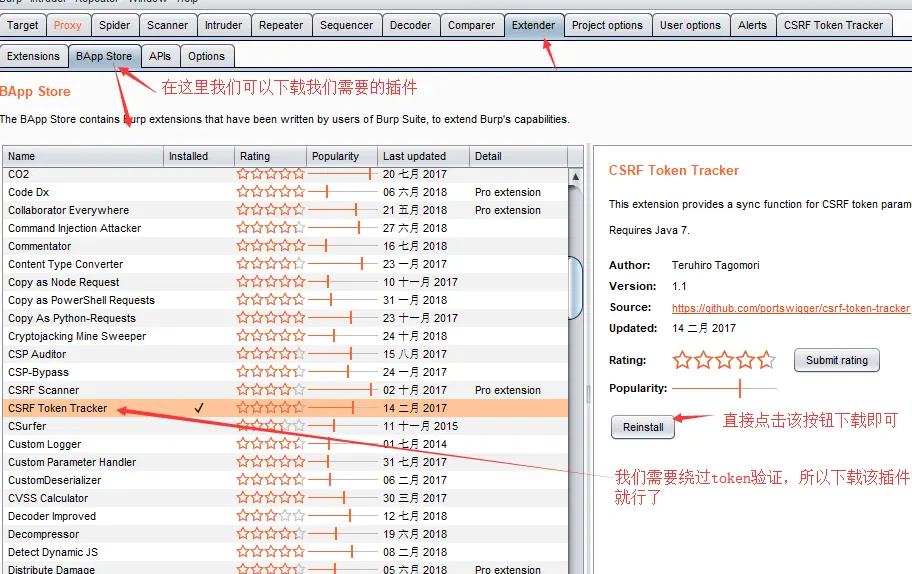Select the Decoder Improved row
Screen dimensions: 912x574
(285, 516)
